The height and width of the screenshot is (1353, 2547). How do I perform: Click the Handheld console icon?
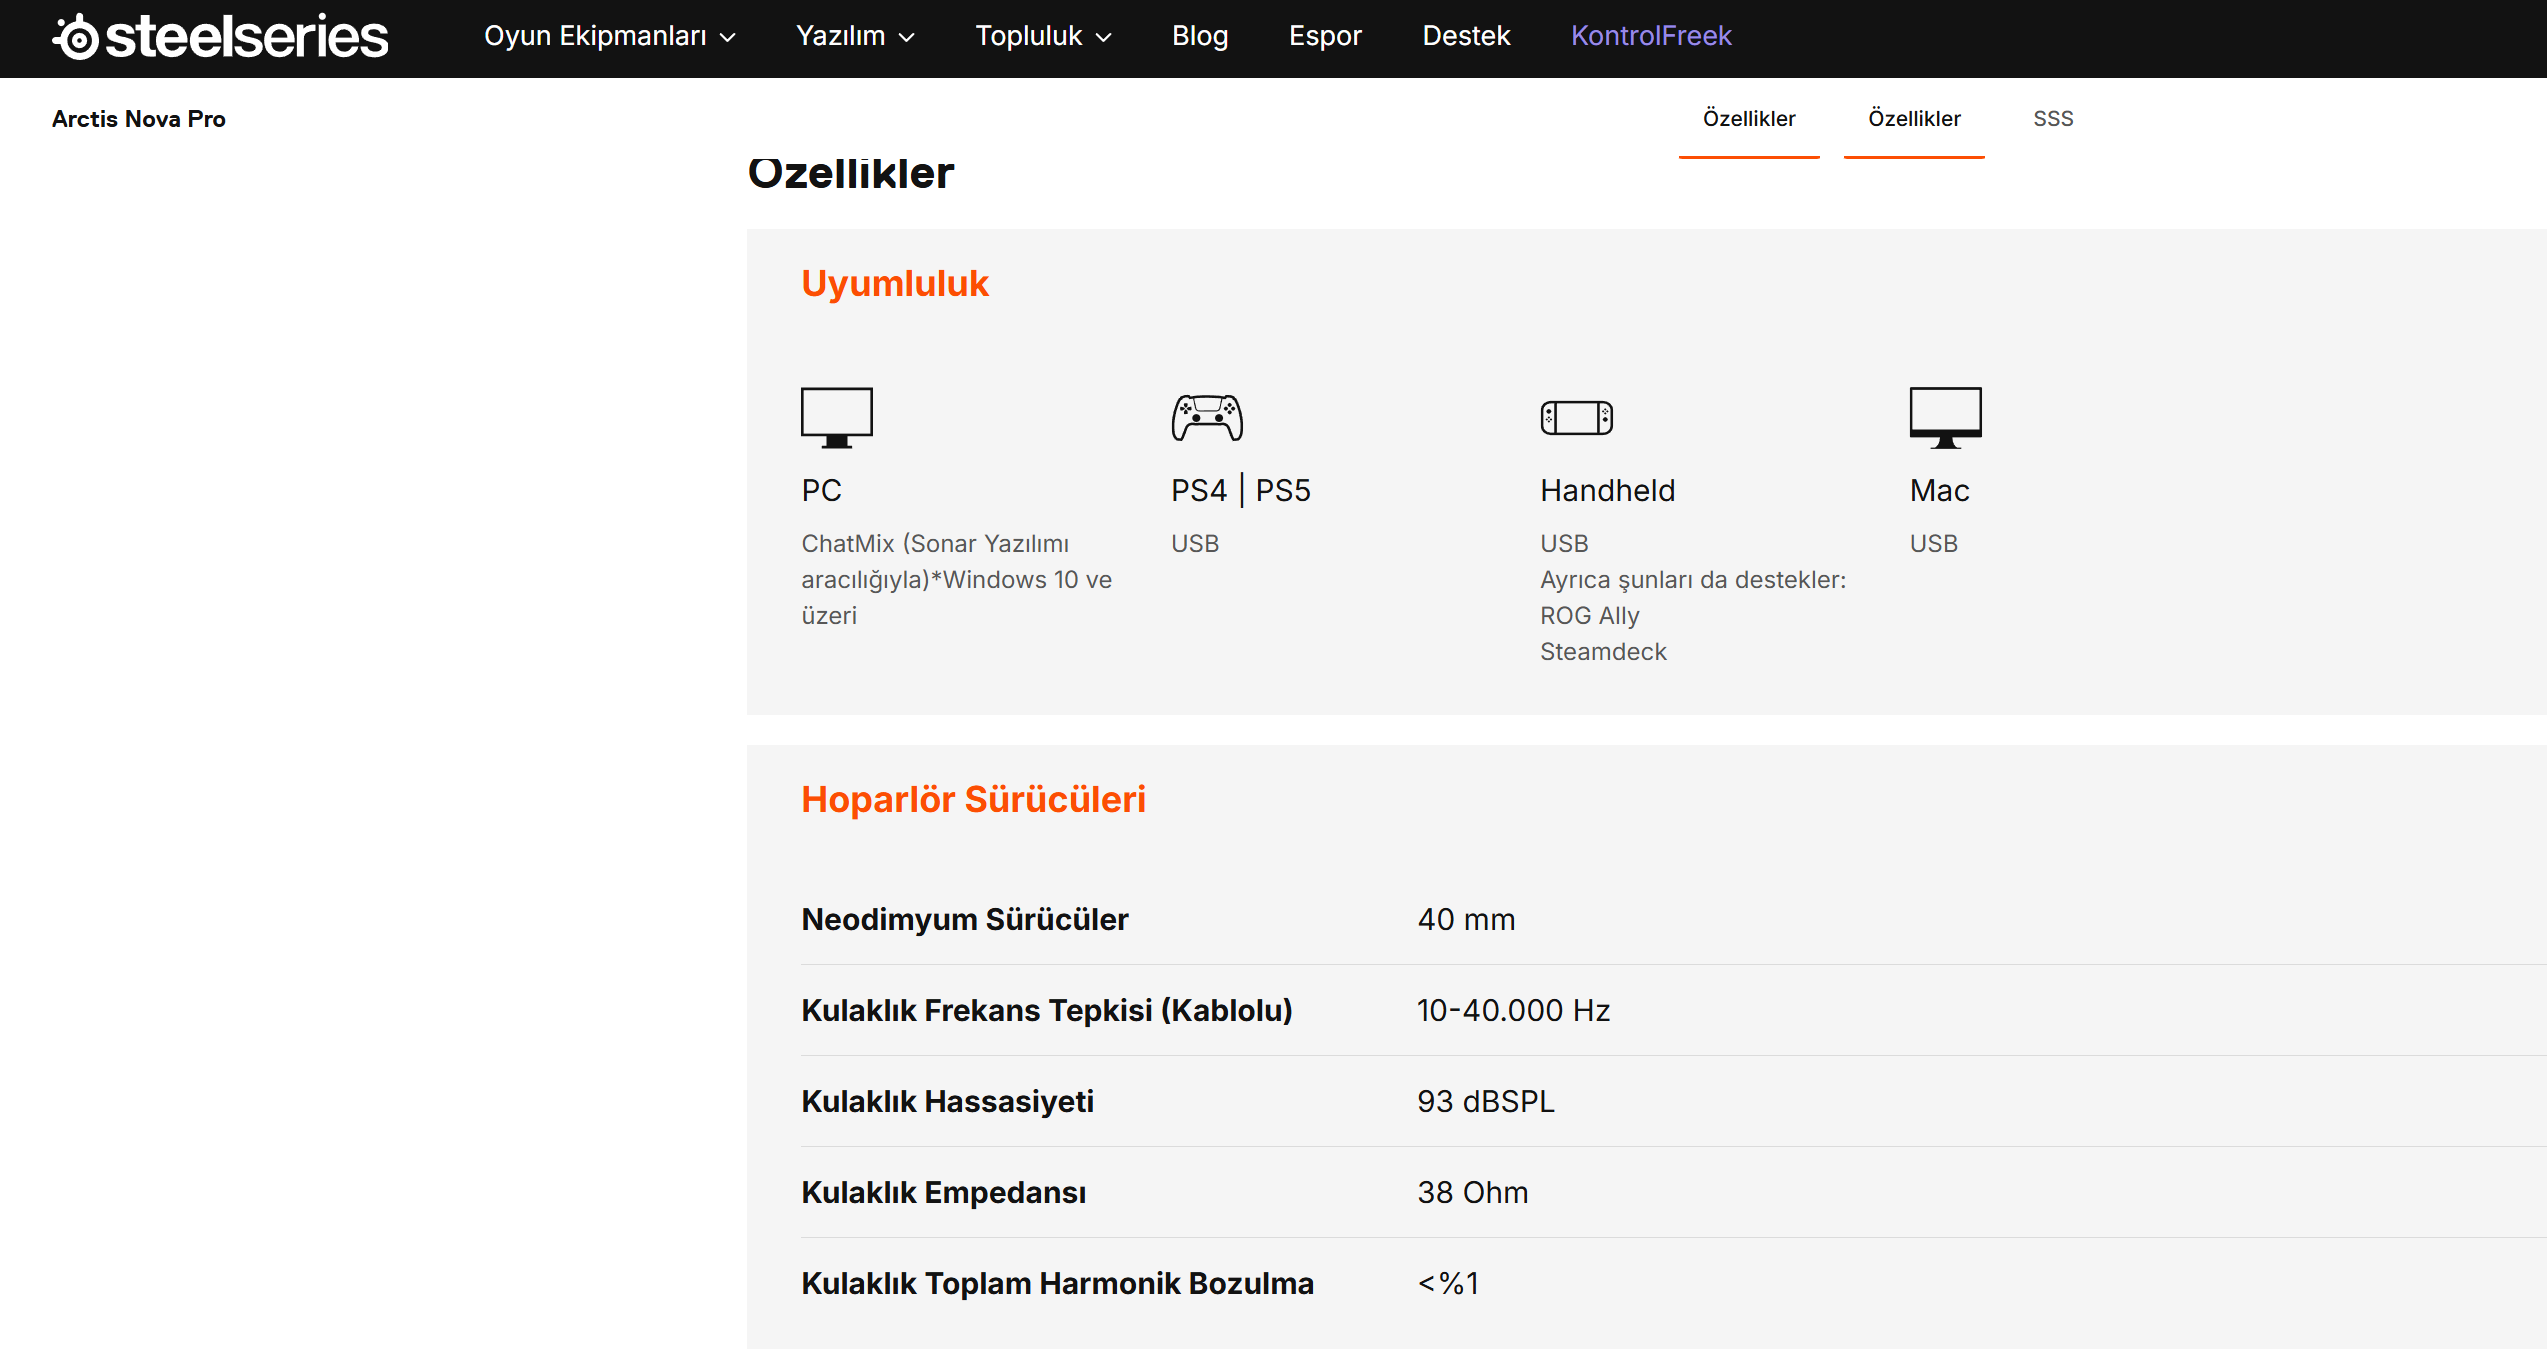pyautogui.click(x=1577, y=417)
